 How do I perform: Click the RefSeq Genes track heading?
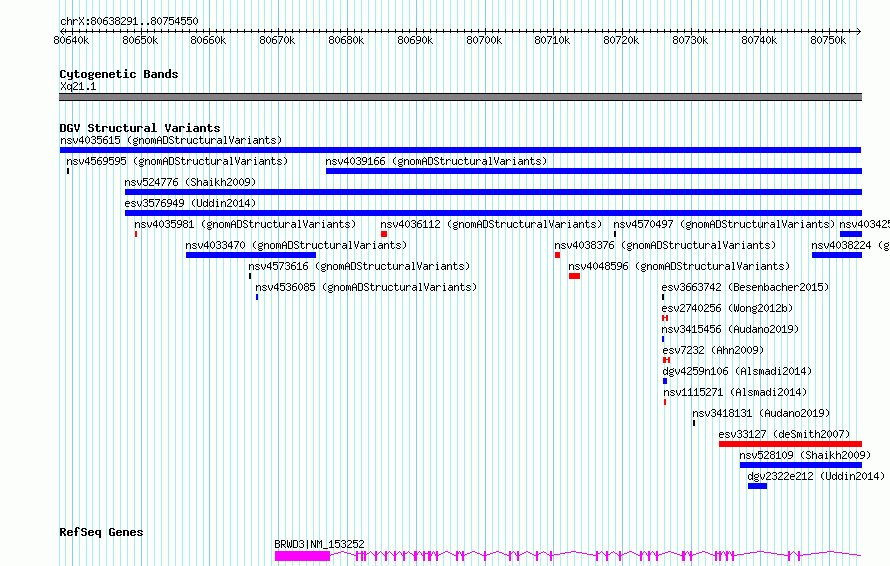click(101, 533)
